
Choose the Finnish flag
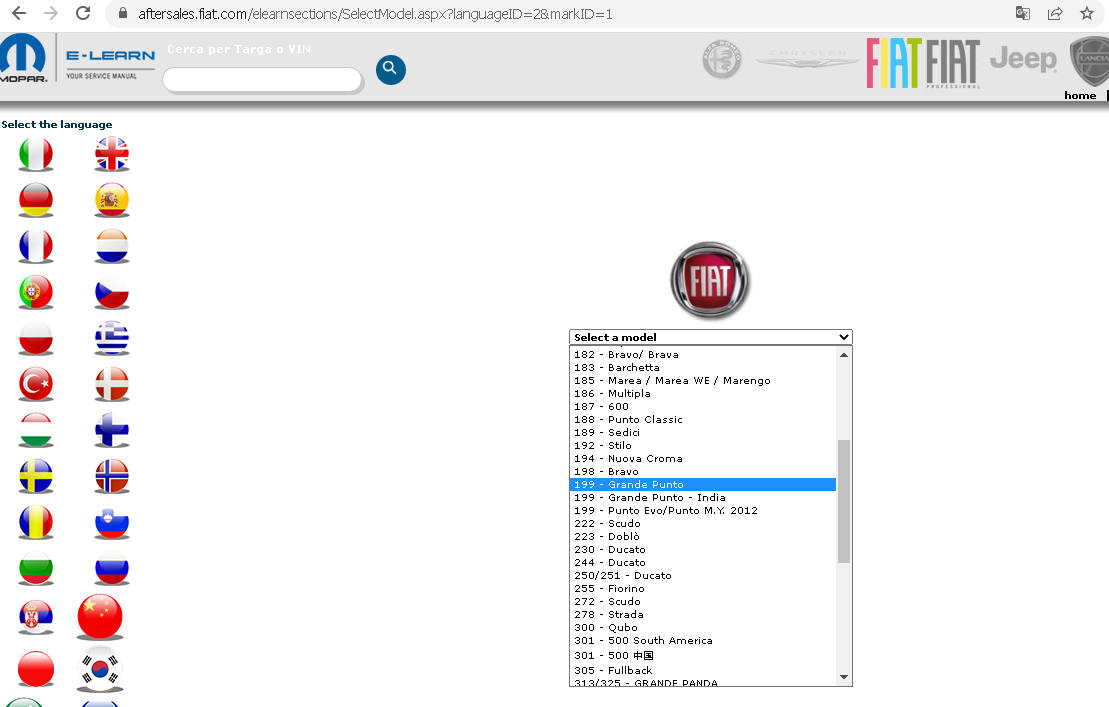[x=112, y=430]
